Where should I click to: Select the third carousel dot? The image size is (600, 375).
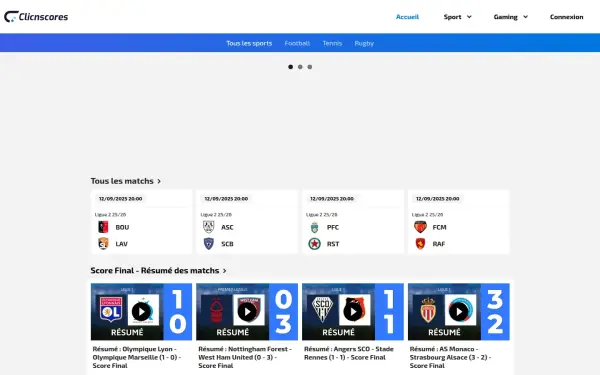pyautogui.click(x=310, y=67)
